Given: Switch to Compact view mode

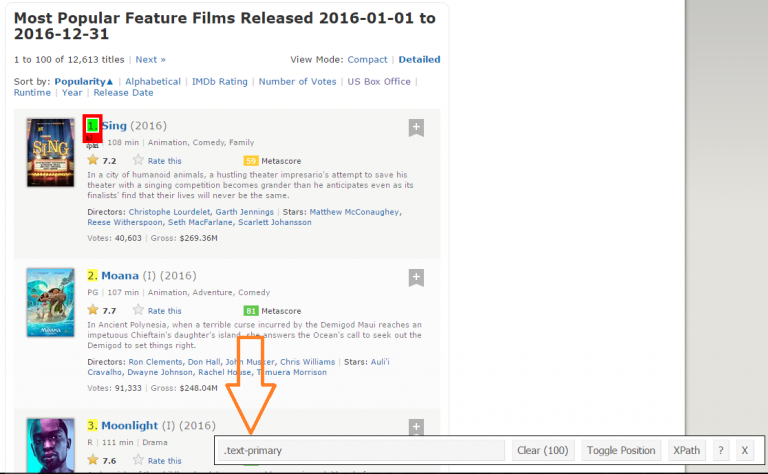Looking at the screenshot, I should tap(367, 60).
